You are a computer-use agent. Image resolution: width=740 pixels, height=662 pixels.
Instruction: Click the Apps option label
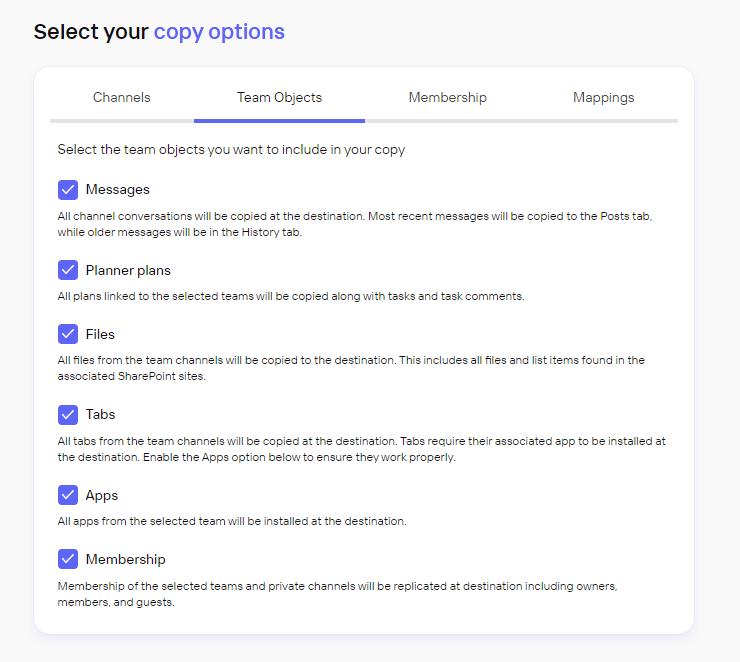coord(102,495)
